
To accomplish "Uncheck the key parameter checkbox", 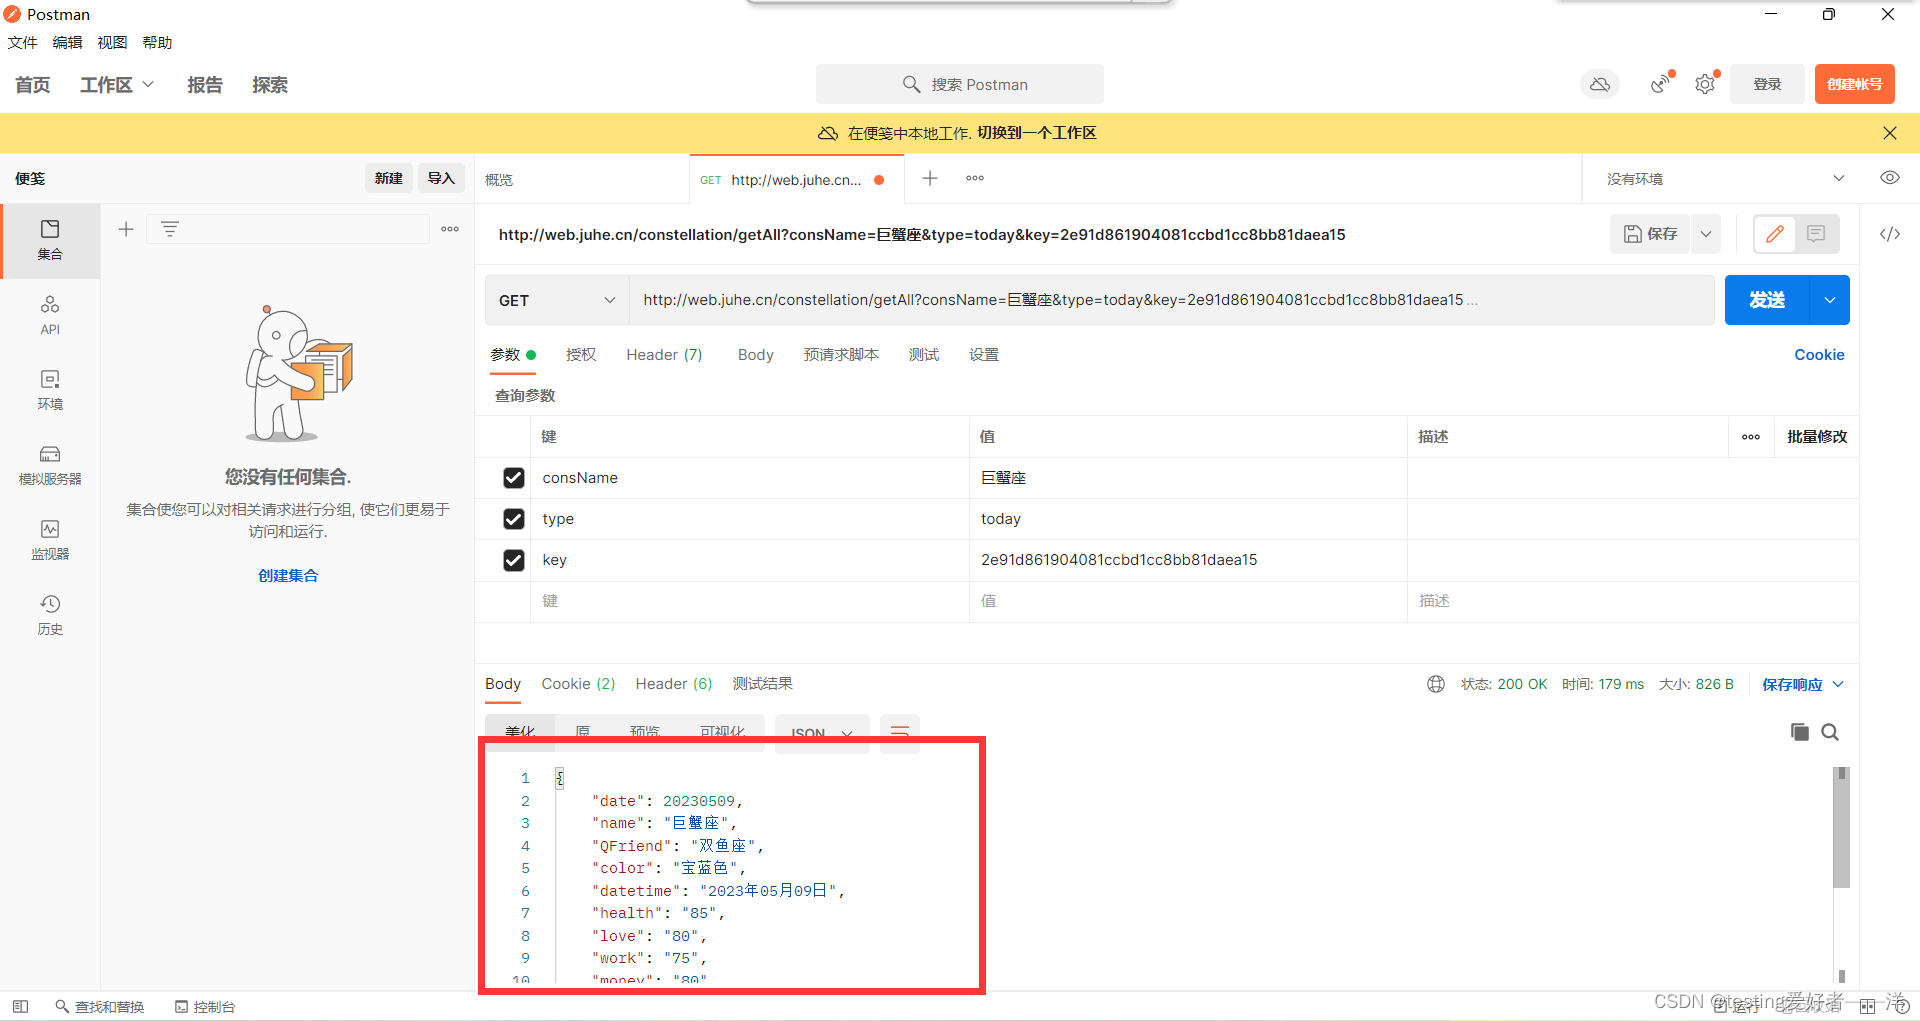I will pos(514,560).
